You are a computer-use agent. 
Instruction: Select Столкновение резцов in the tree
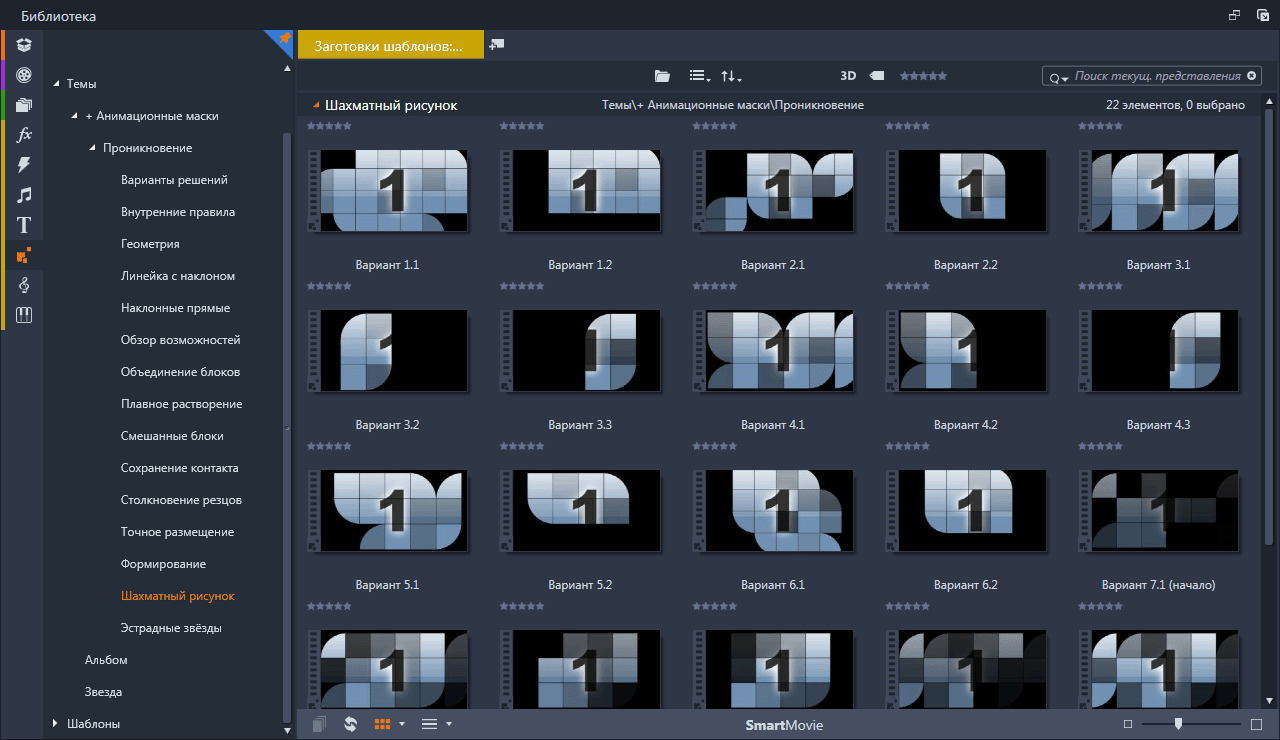(181, 500)
